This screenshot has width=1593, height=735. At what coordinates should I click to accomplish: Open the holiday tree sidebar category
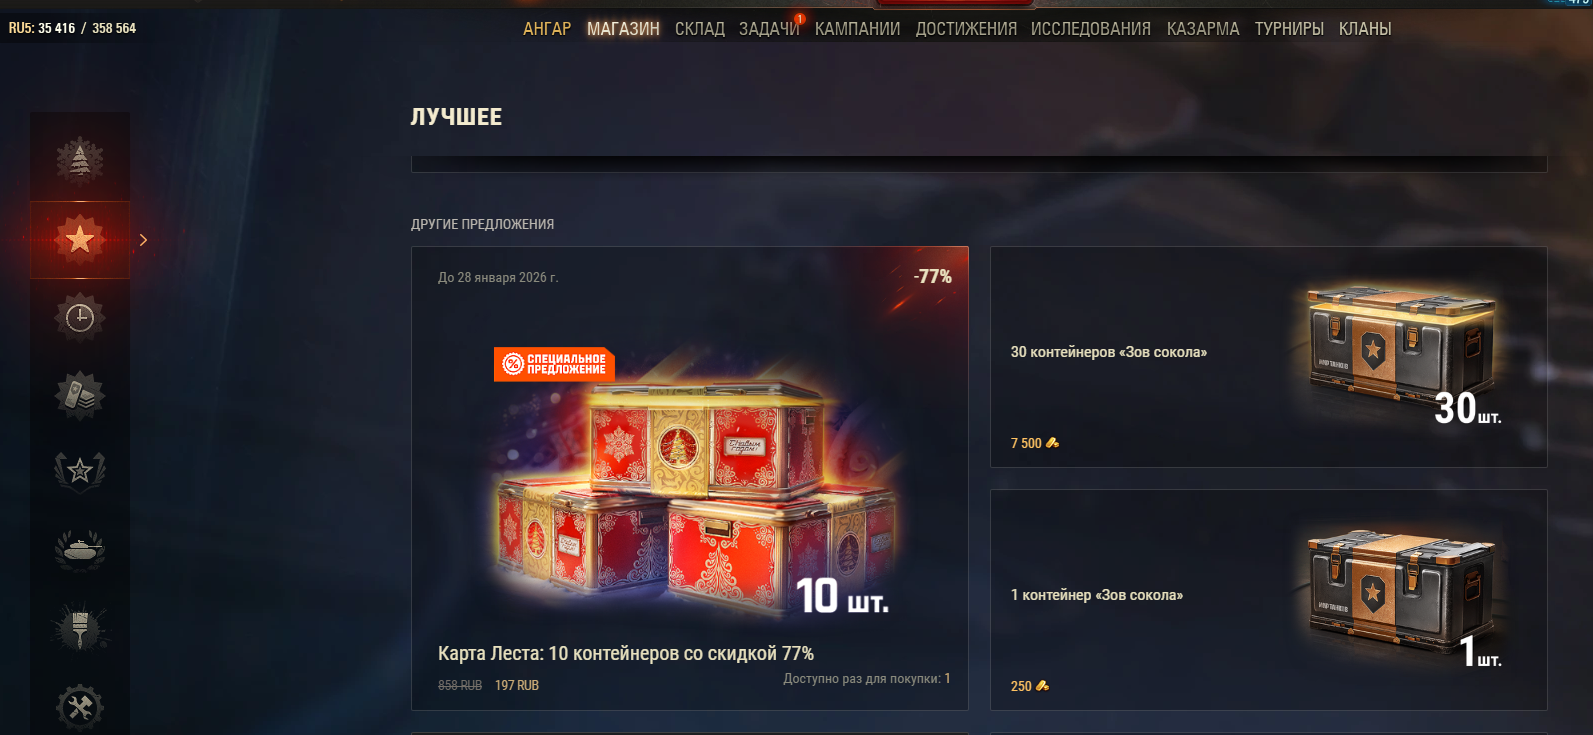(x=80, y=161)
